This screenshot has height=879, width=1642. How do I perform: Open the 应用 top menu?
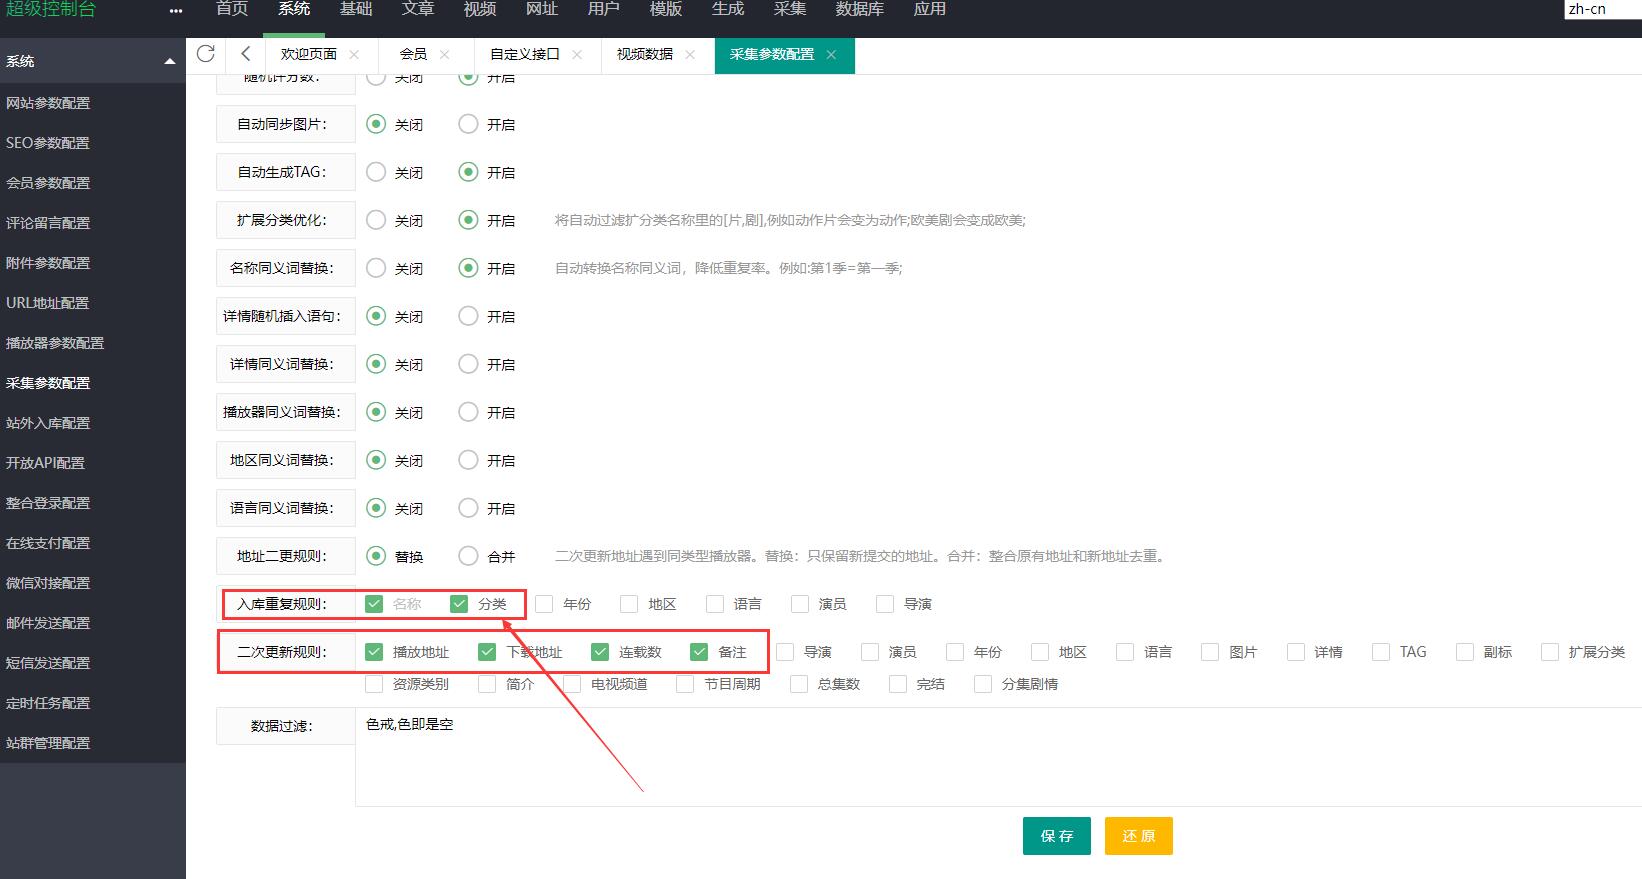[x=930, y=9]
